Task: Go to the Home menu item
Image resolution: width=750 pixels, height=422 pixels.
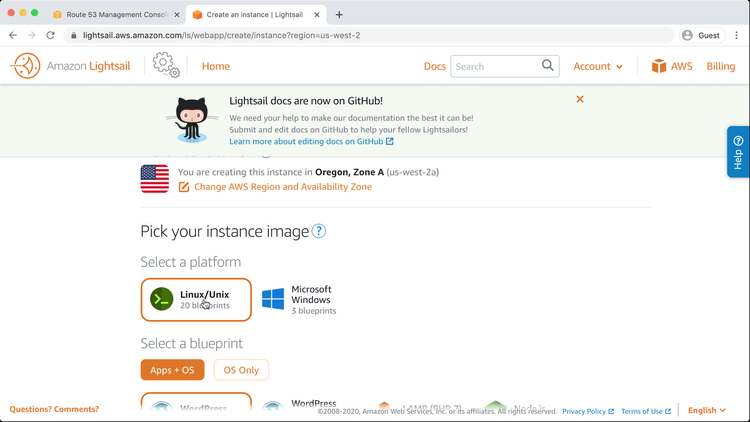Action: (x=215, y=66)
